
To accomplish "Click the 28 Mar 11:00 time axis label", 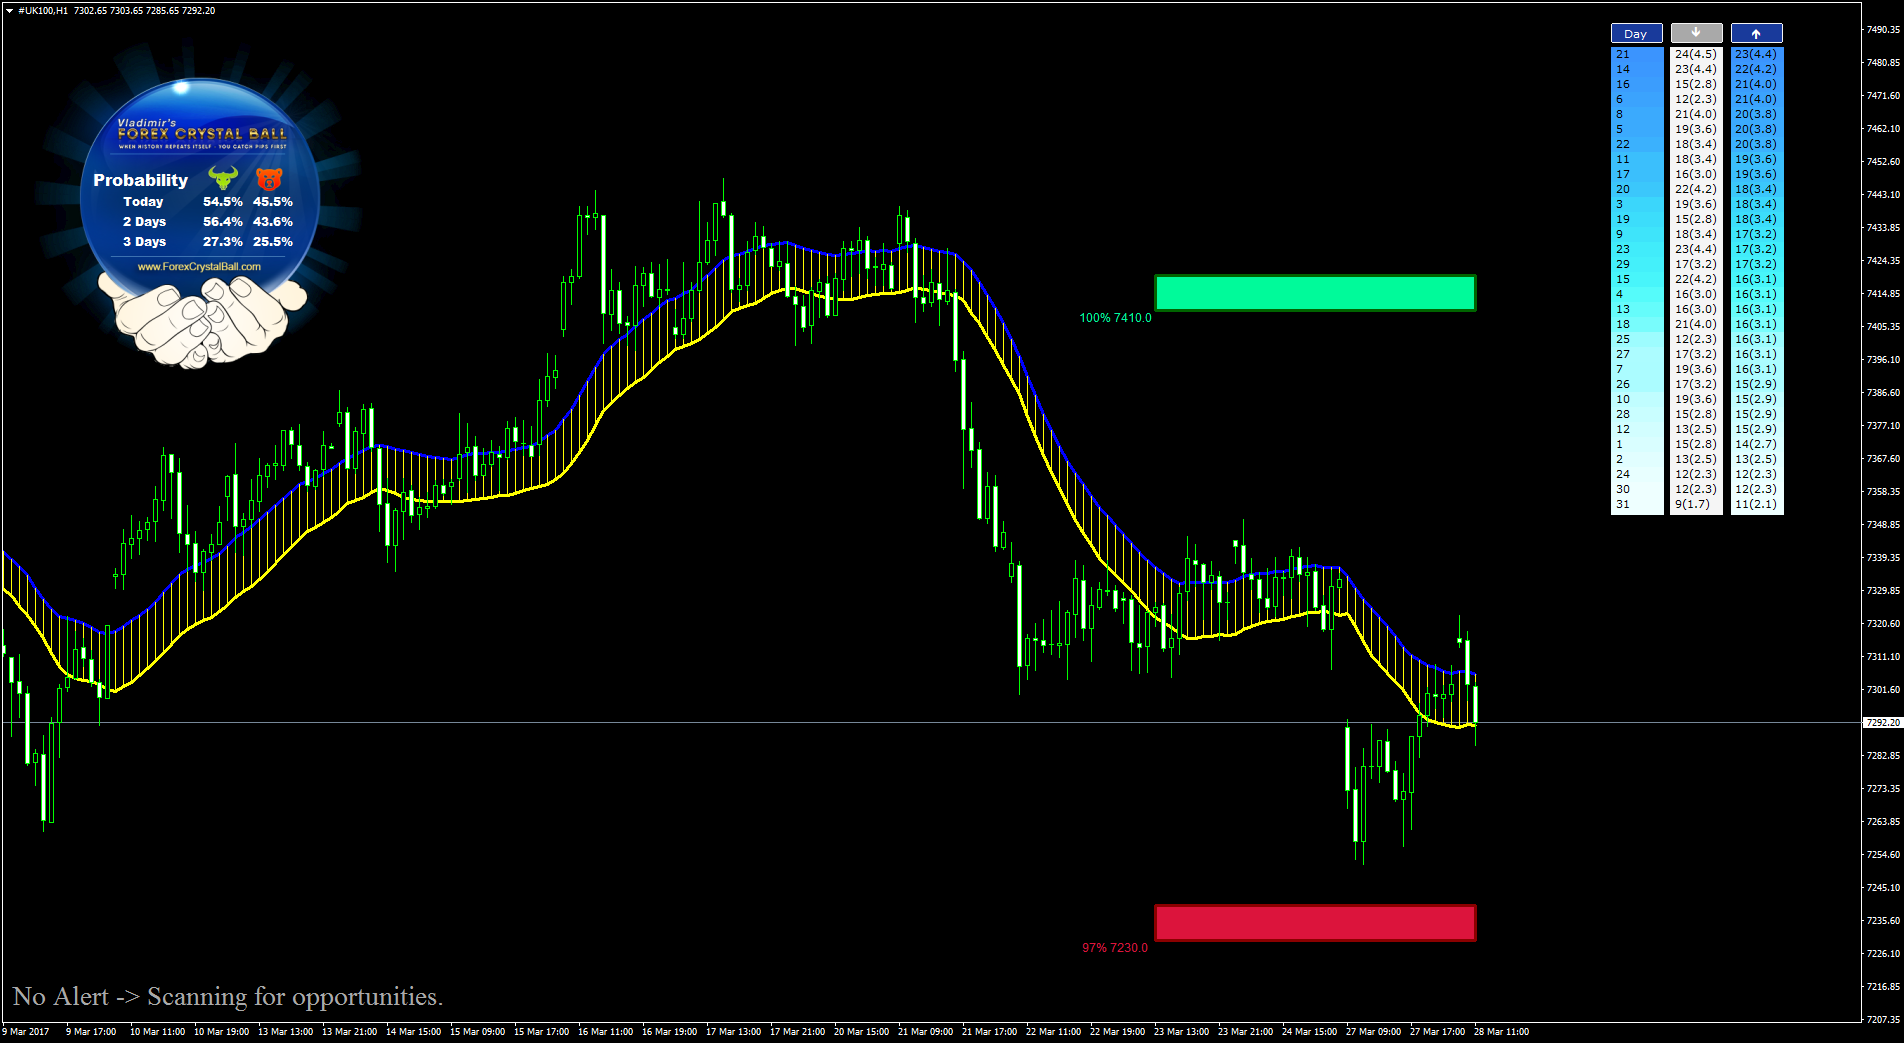I will click(1501, 1031).
